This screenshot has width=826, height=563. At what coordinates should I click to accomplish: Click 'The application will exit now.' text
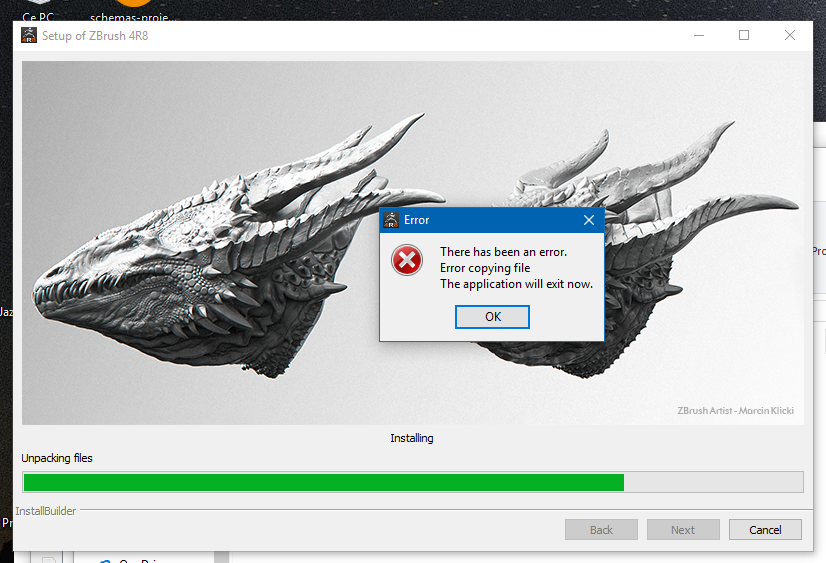pos(516,284)
